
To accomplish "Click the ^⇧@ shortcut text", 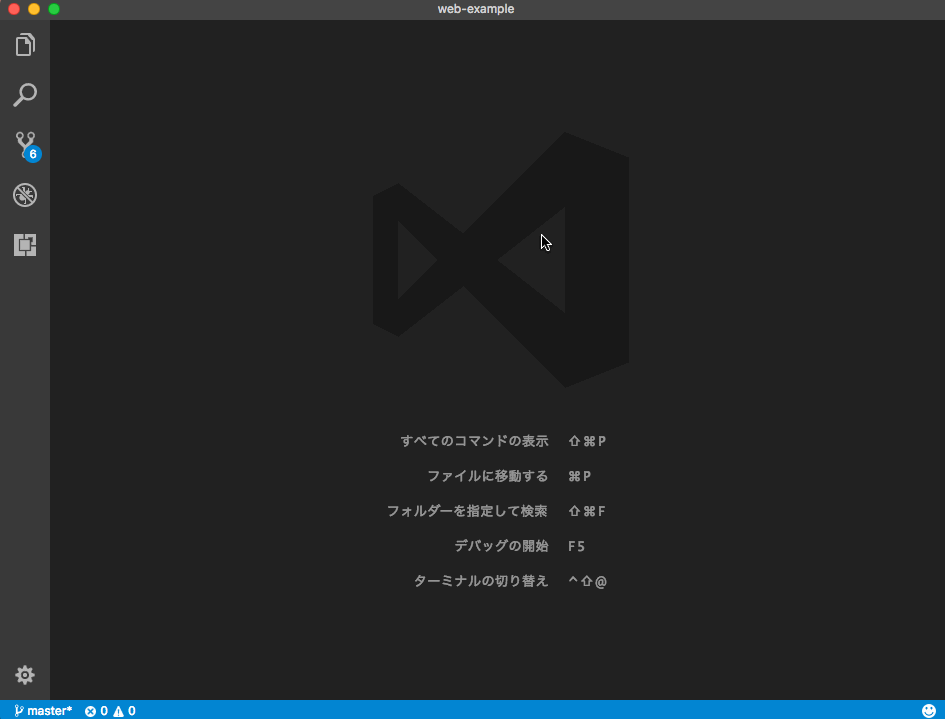I will (x=588, y=581).
